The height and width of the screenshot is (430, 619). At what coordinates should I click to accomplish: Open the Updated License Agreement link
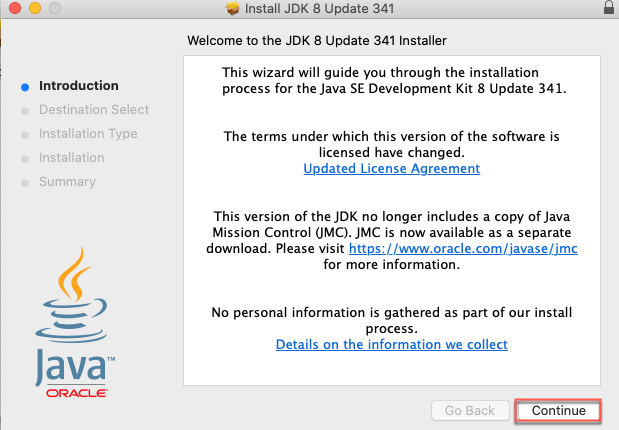[x=392, y=169]
